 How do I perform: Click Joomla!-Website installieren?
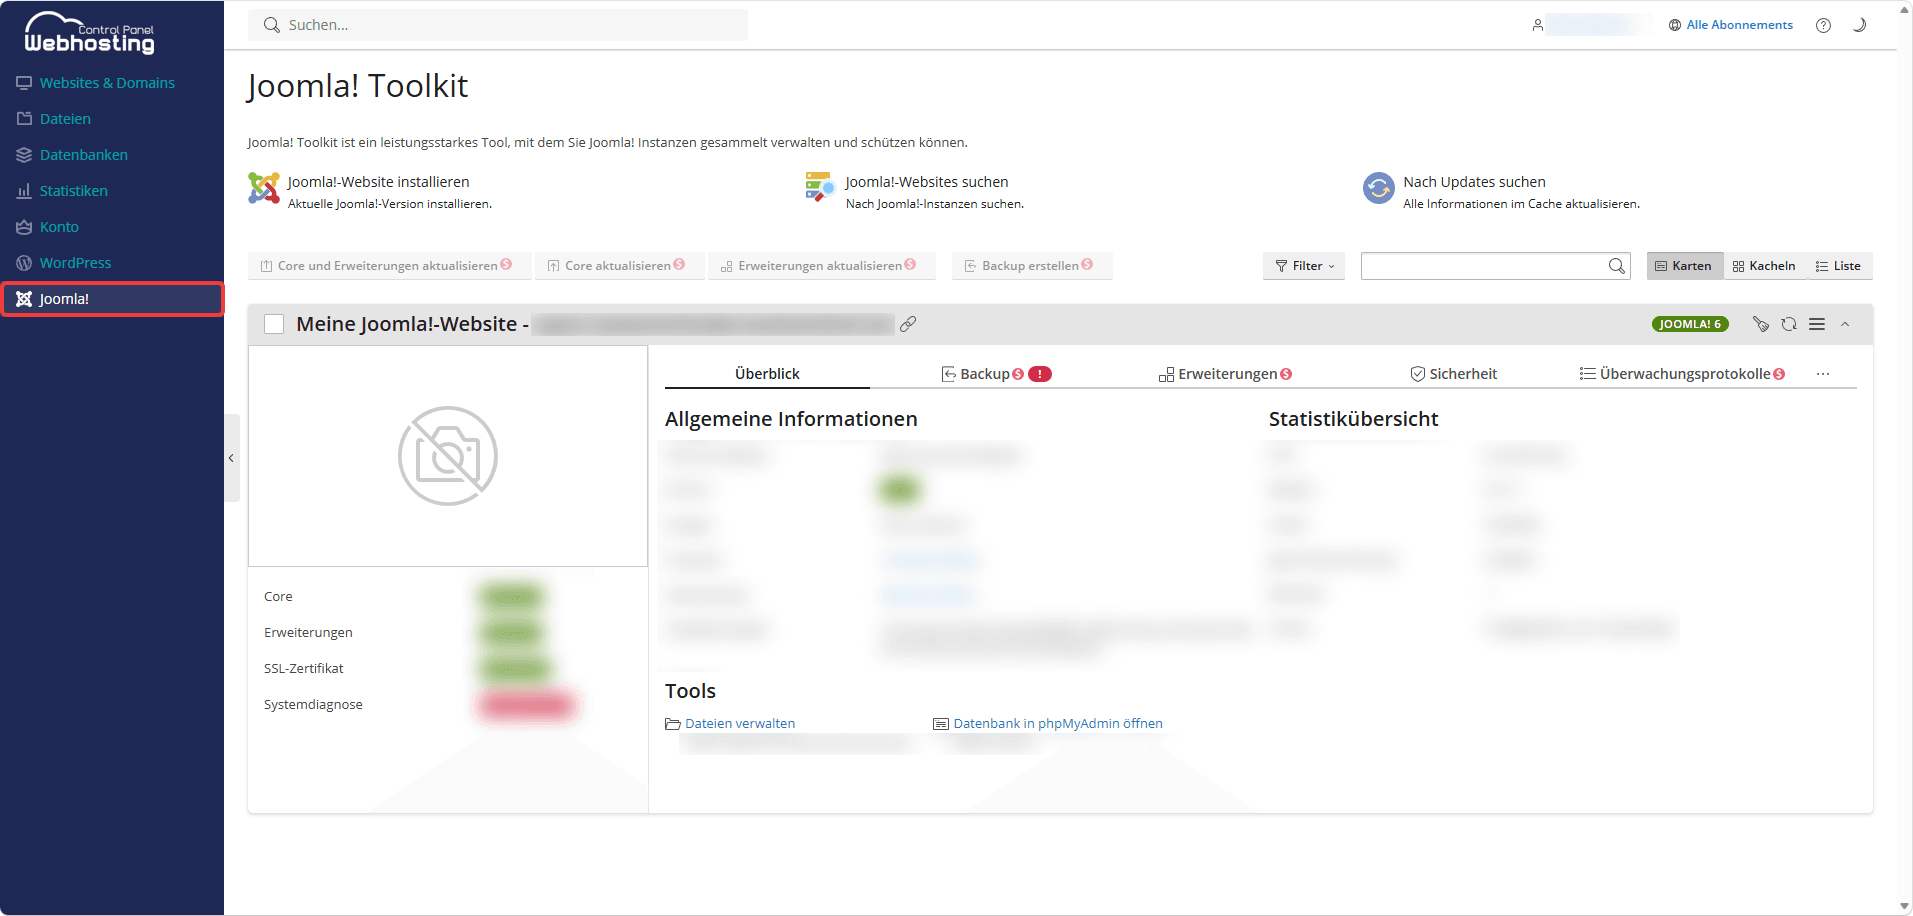pos(378,182)
